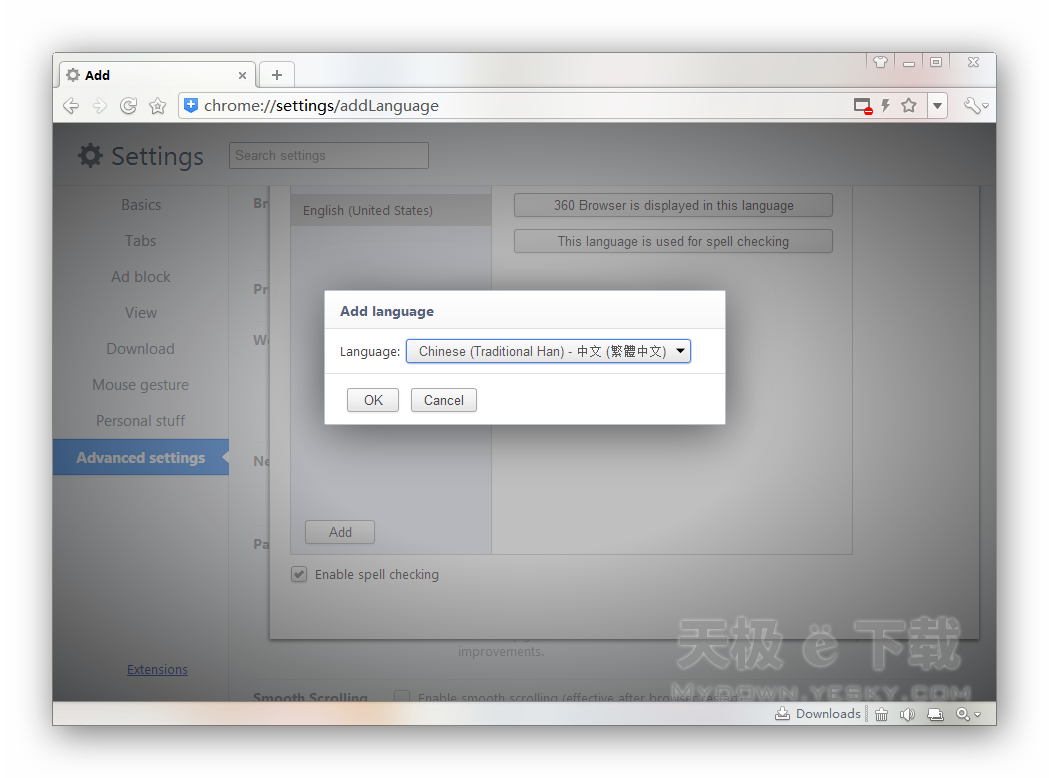
Task: Click the lightning bolt icon in address bar
Action: click(885, 106)
